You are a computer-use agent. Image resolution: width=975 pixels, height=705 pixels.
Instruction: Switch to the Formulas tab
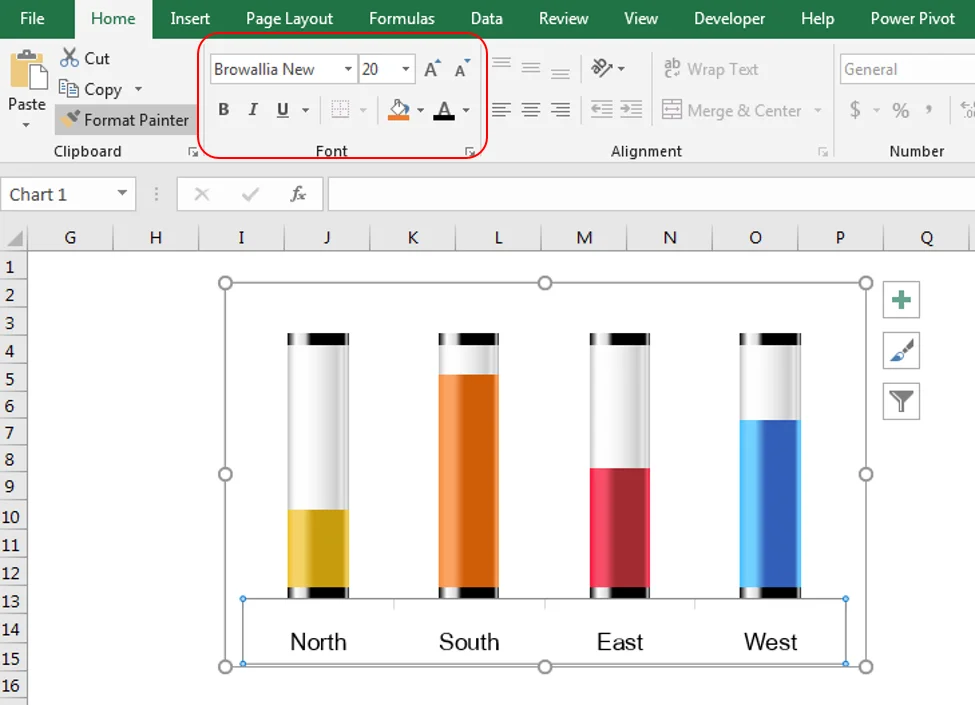[402, 19]
